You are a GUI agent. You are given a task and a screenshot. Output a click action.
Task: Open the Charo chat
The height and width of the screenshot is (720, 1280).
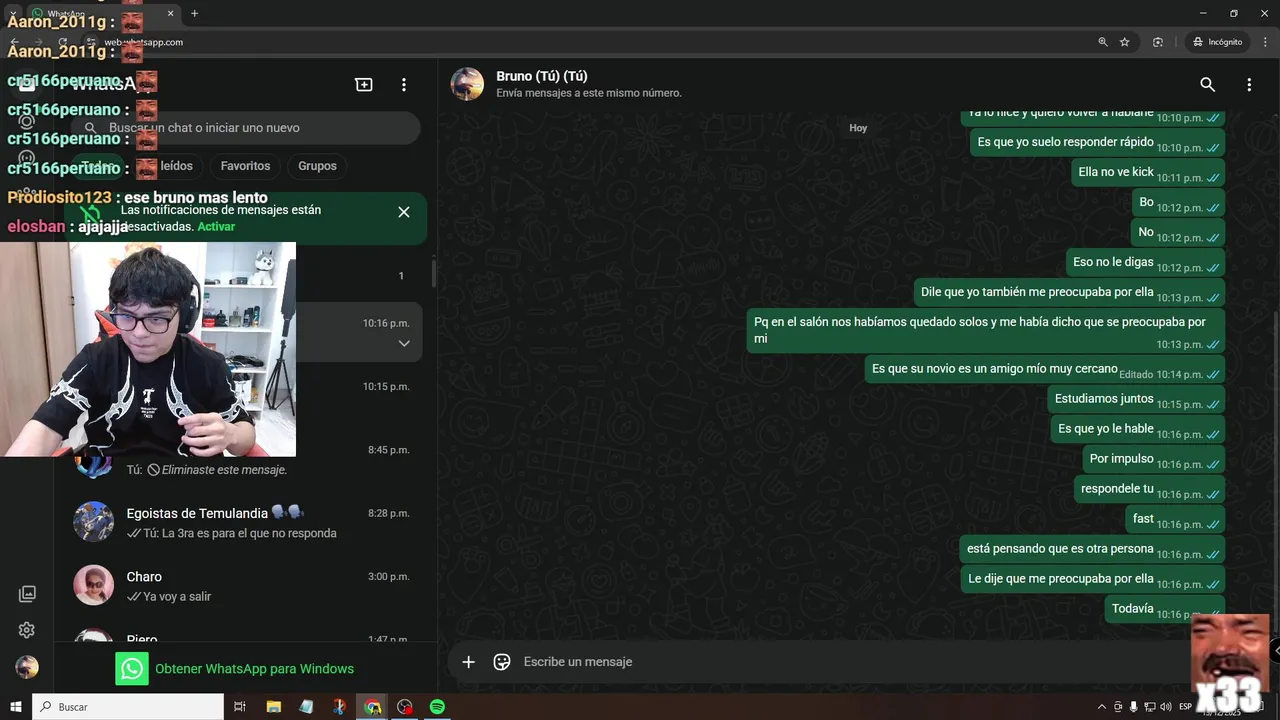(x=245, y=586)
